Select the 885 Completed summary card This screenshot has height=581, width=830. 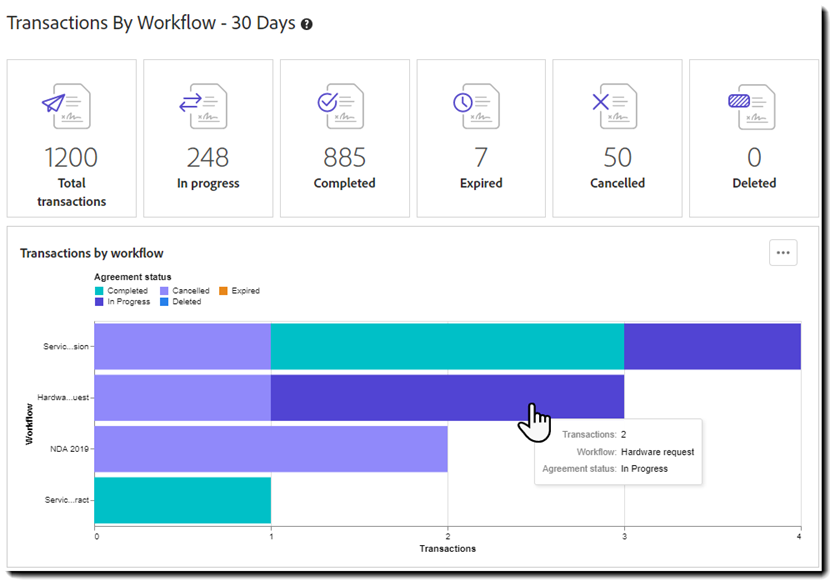tap(344, 138)
